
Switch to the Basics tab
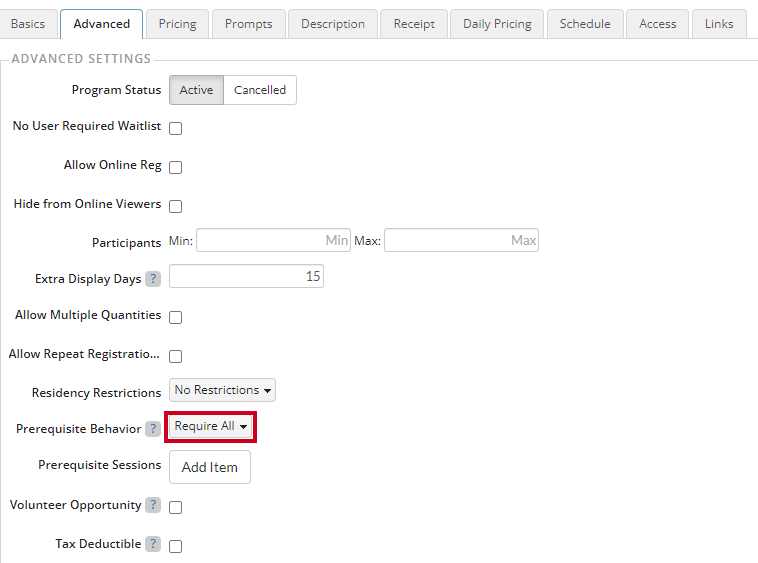pyautogui.click(x=28, y=24)
